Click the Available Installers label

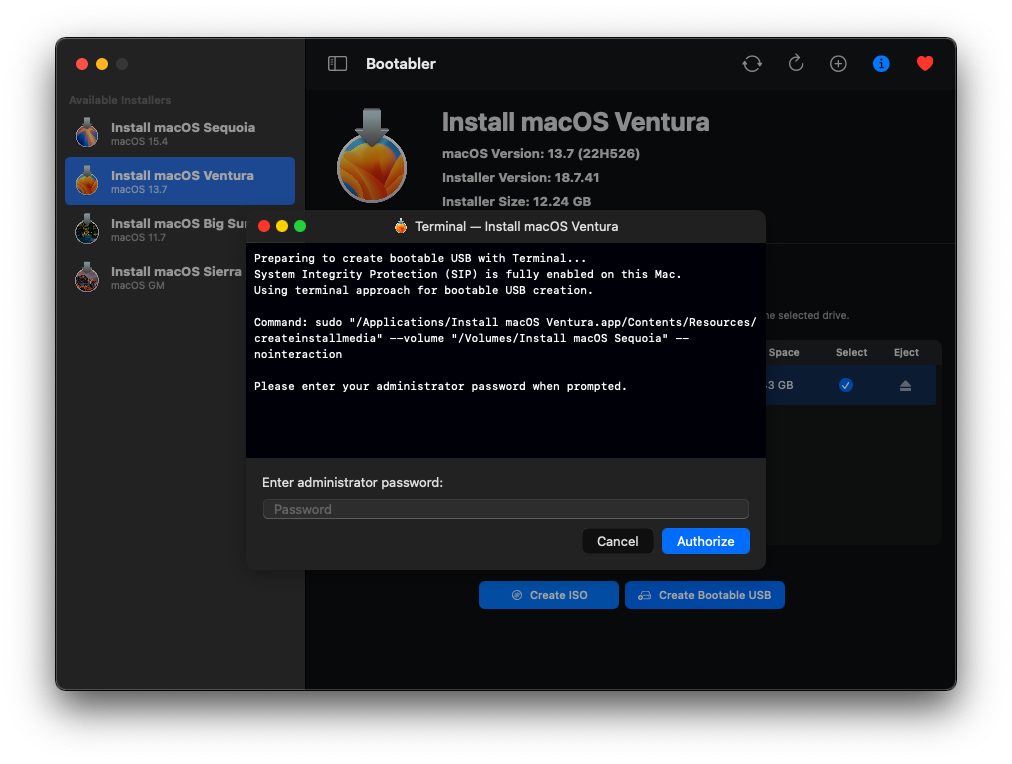(120, 100)
